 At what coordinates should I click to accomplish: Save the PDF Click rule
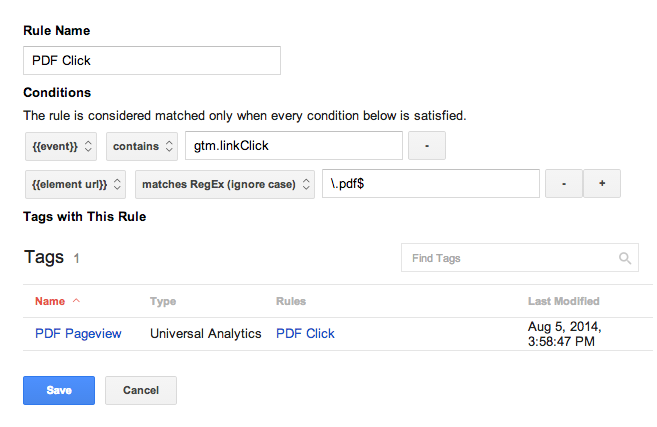59,390
